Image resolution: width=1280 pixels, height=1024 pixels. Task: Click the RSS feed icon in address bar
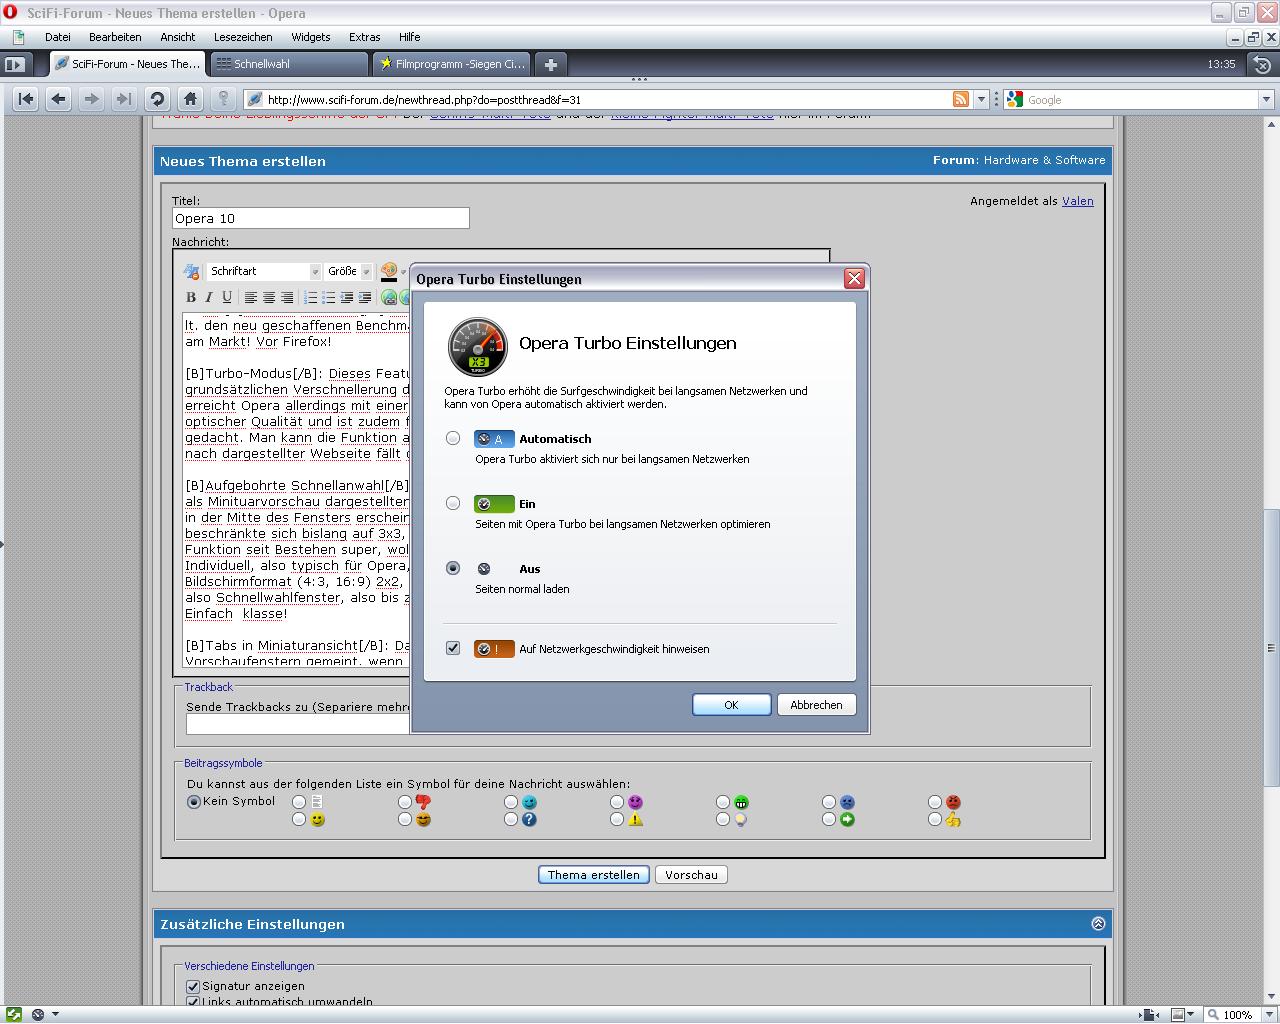point(960,99)
